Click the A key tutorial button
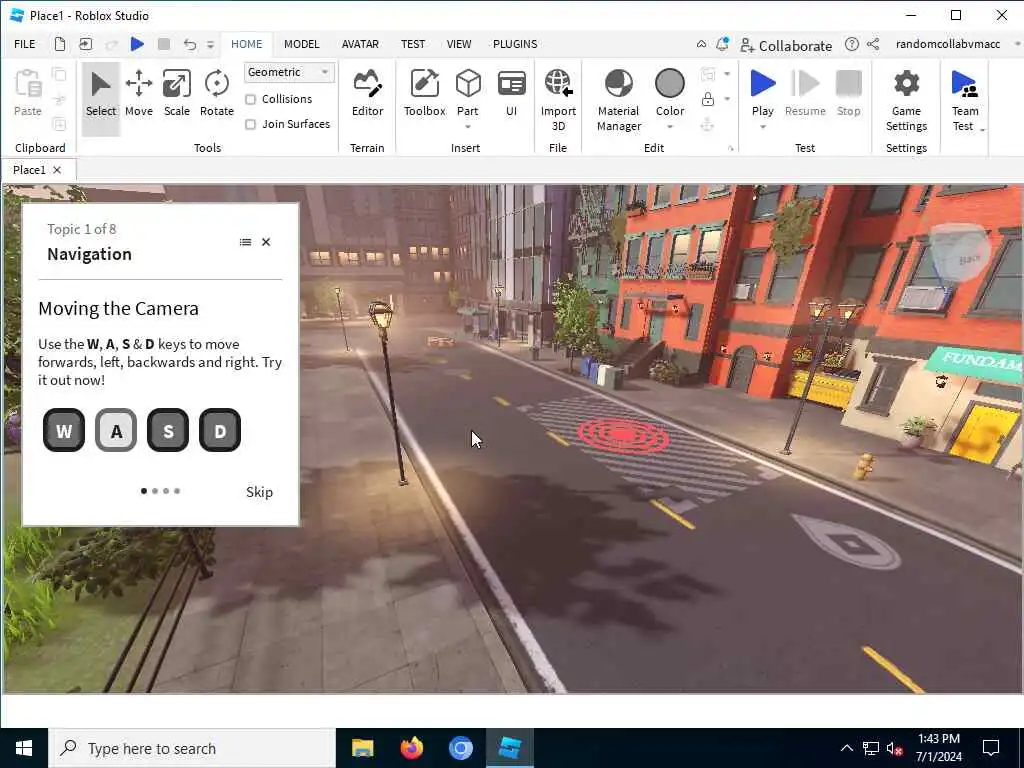The height and width of the screenshot is (768, 1024). 116,430
